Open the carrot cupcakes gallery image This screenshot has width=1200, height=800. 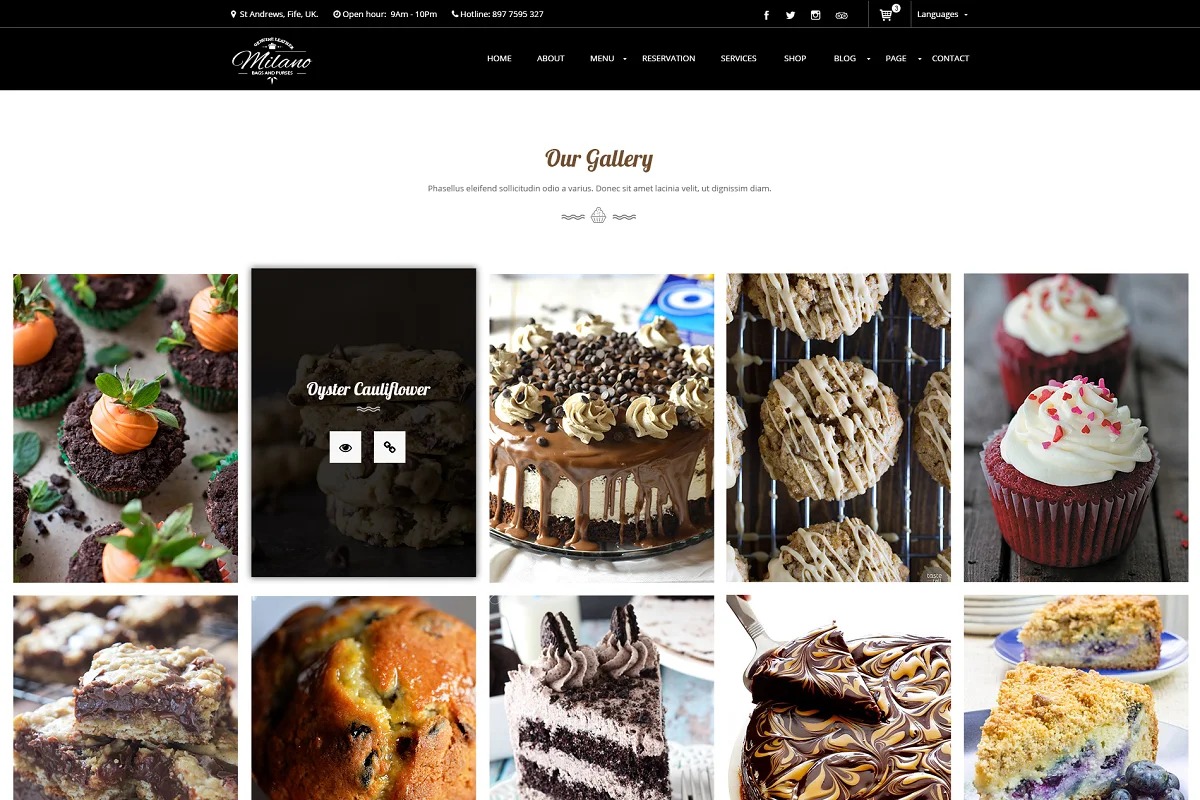pyautogui.click(x=126, y=428)
